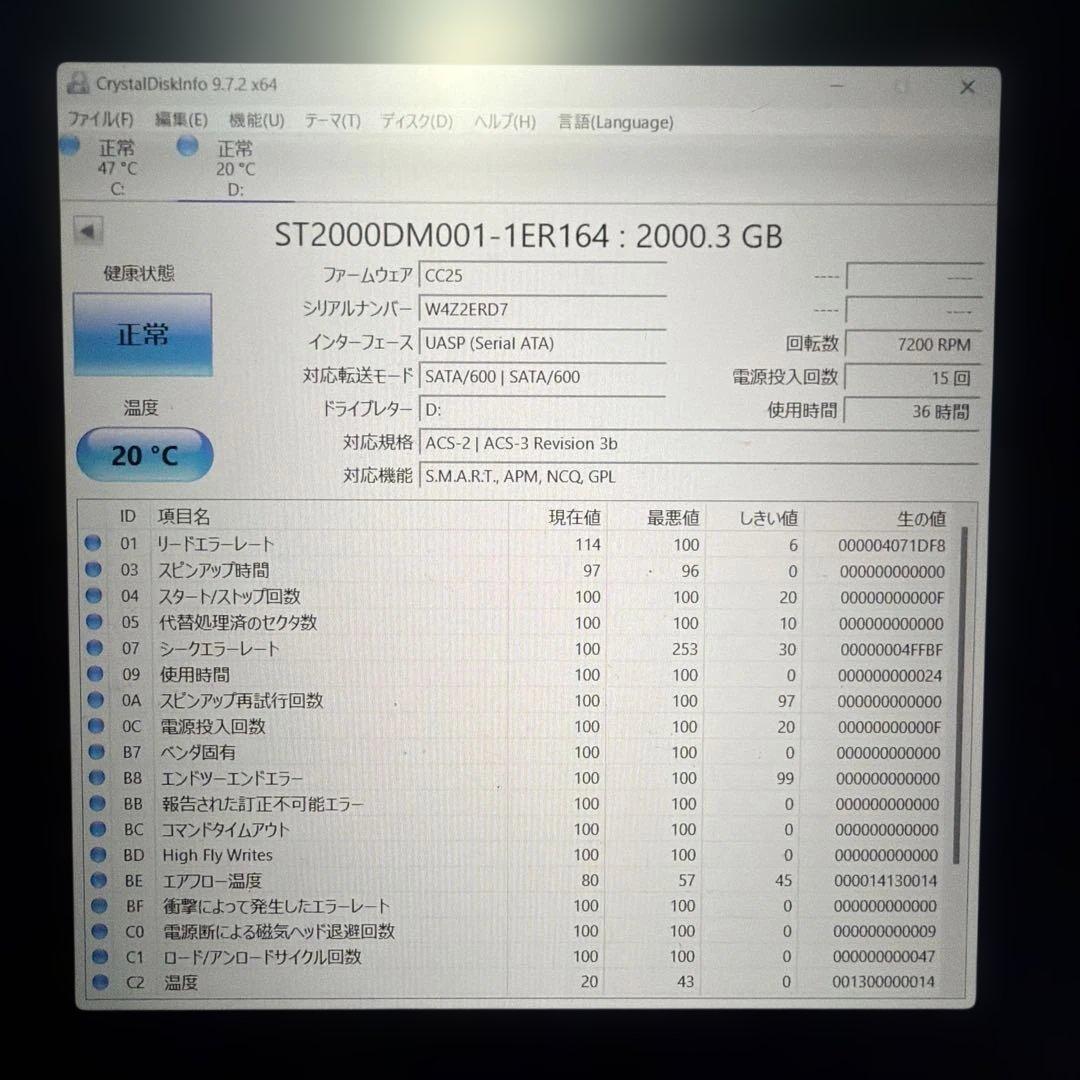
Task: Click the serial number field W4Z2ERD7
Action: (x=543, y=309)
